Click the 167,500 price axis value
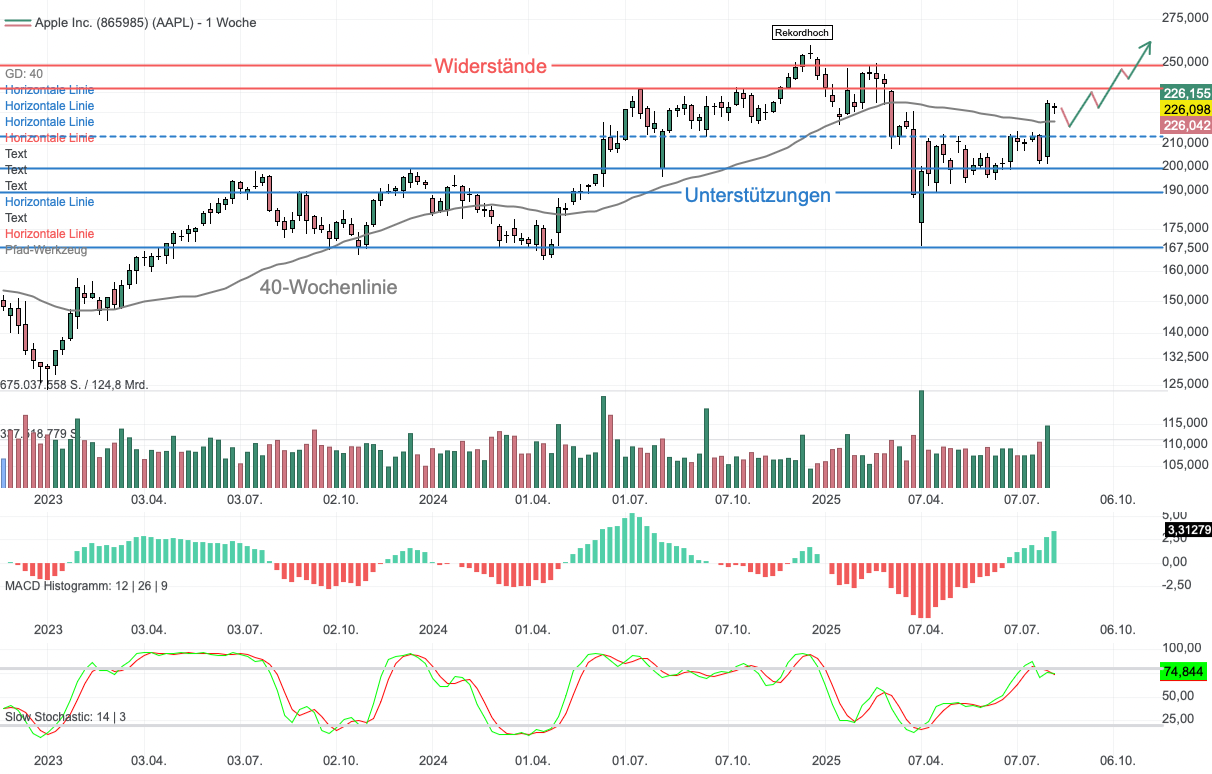This screenshot has width=1212, height=774. point(1185,248)
